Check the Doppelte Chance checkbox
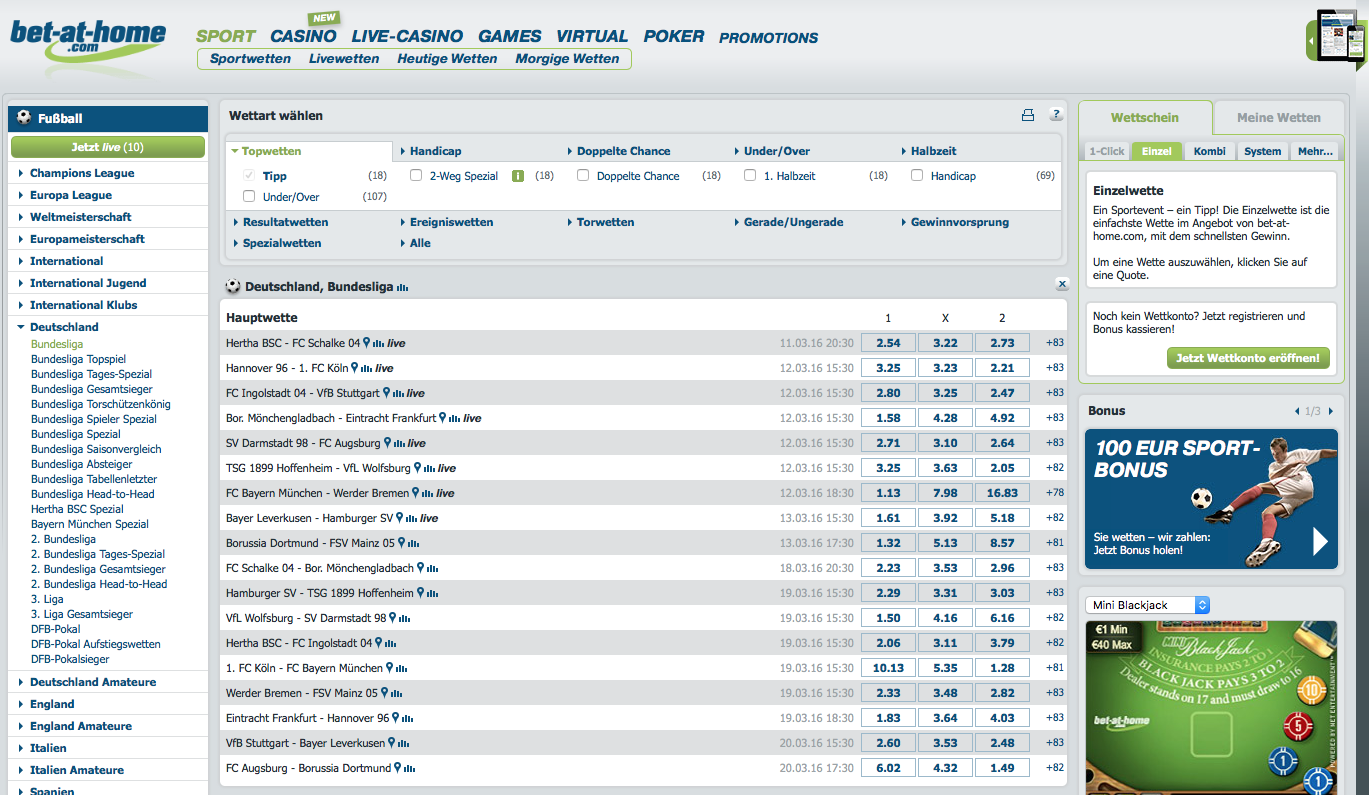The image size is (1369, 795). 583,176
